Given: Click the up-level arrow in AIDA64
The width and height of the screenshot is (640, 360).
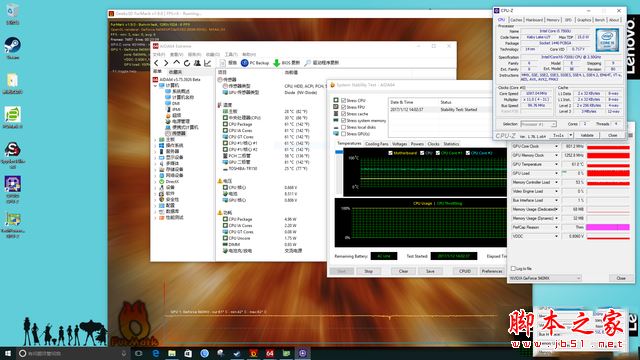Looking at the screenshot, I should coord(176,63).
